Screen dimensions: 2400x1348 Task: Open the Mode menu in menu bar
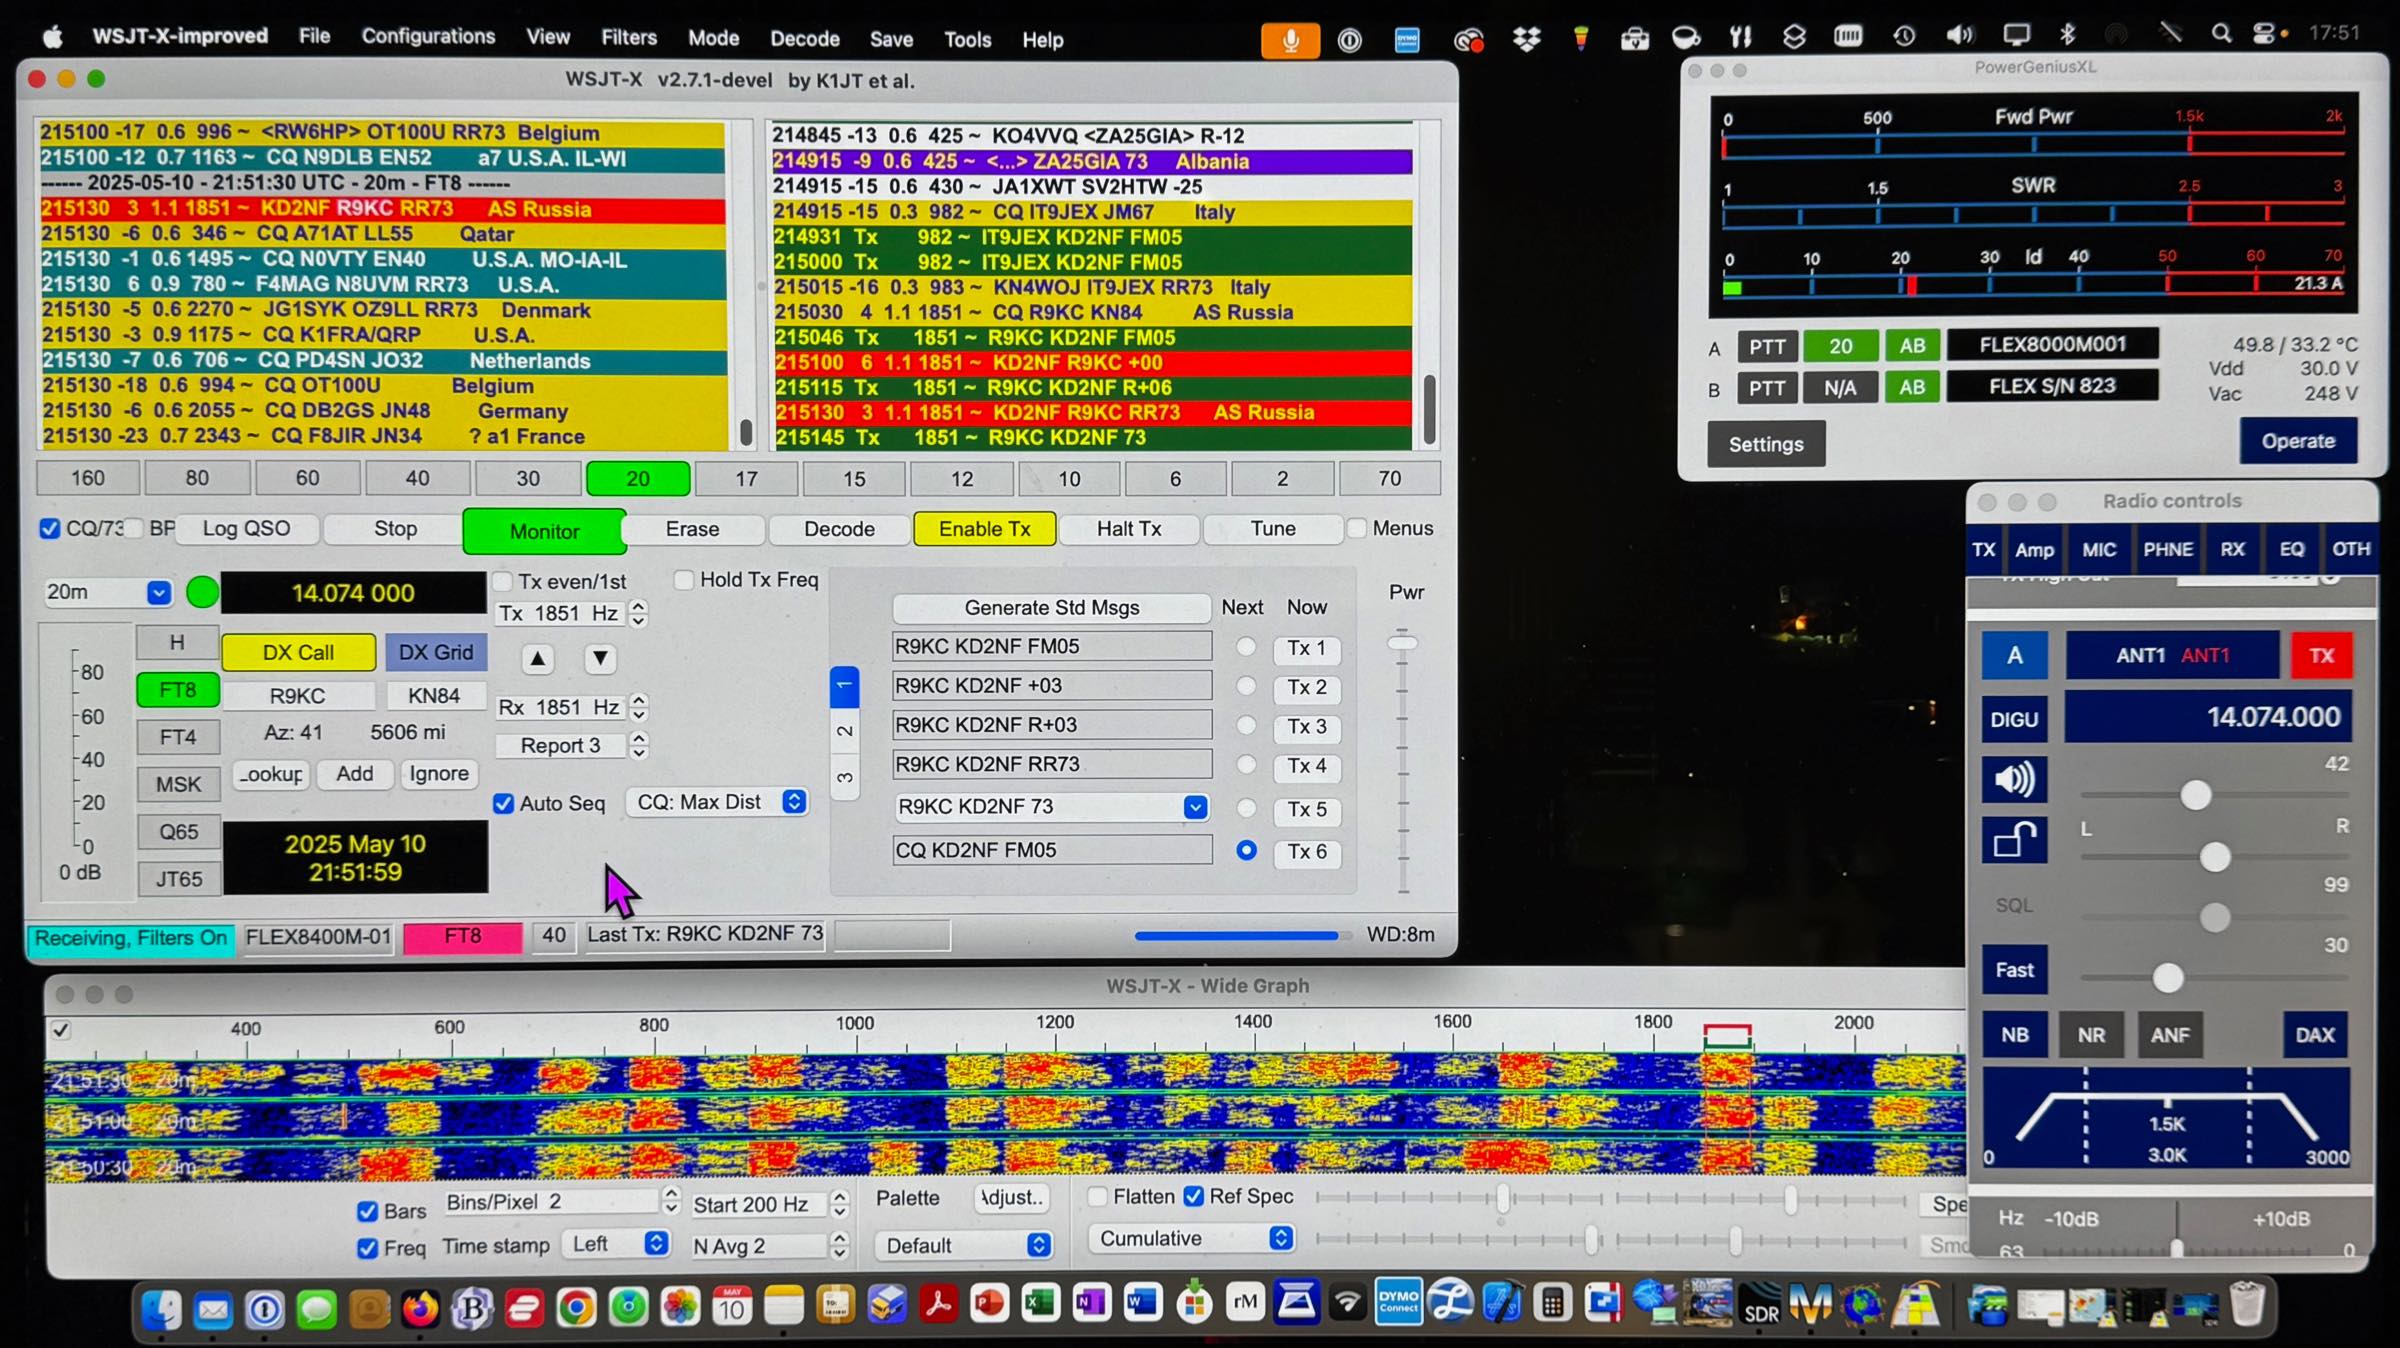click(x=713, y=38)
